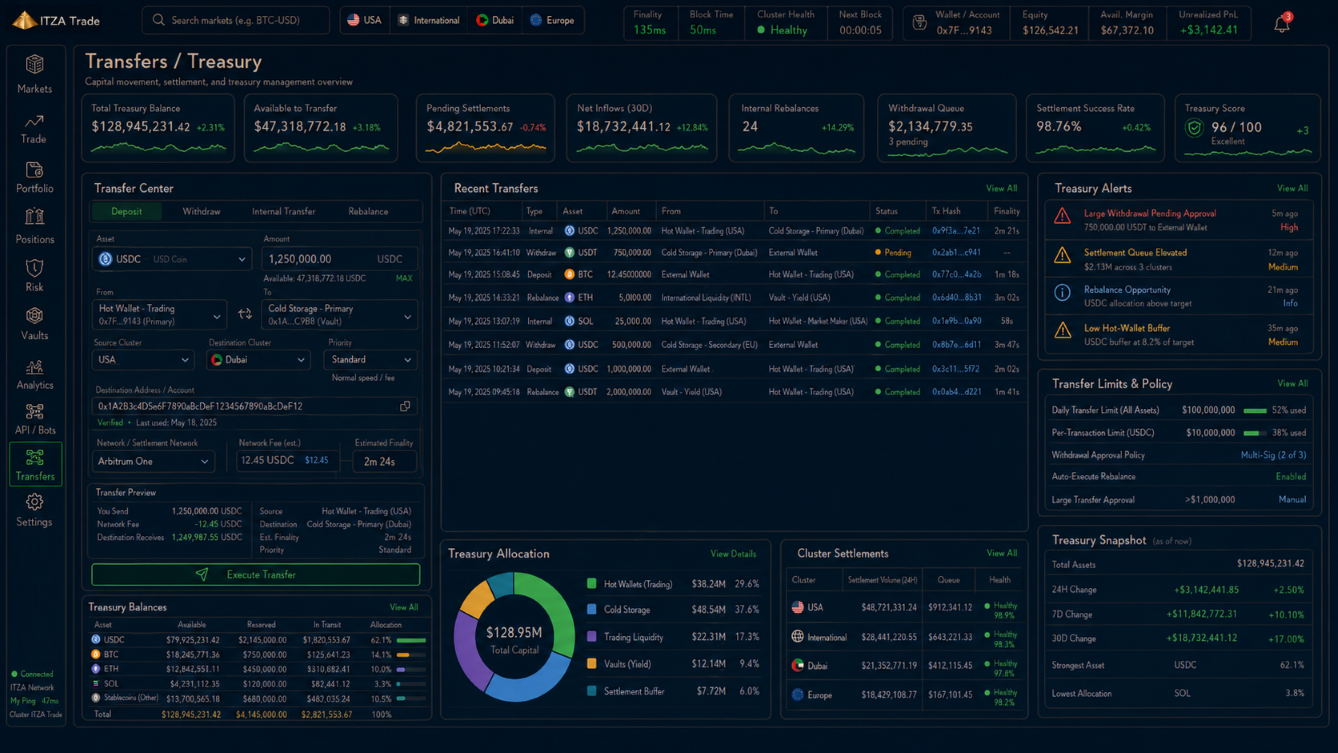The height and width of the screenshot is (753, 1338).
Task: Click the notifications bell icon
Action: (x=1281, y=23)
